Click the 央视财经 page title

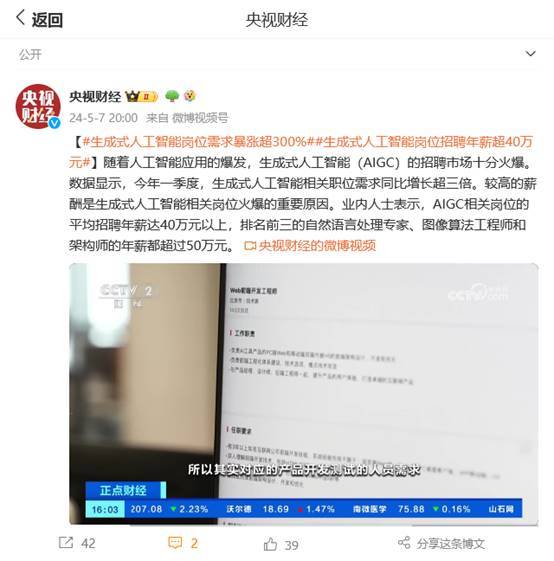277,19
